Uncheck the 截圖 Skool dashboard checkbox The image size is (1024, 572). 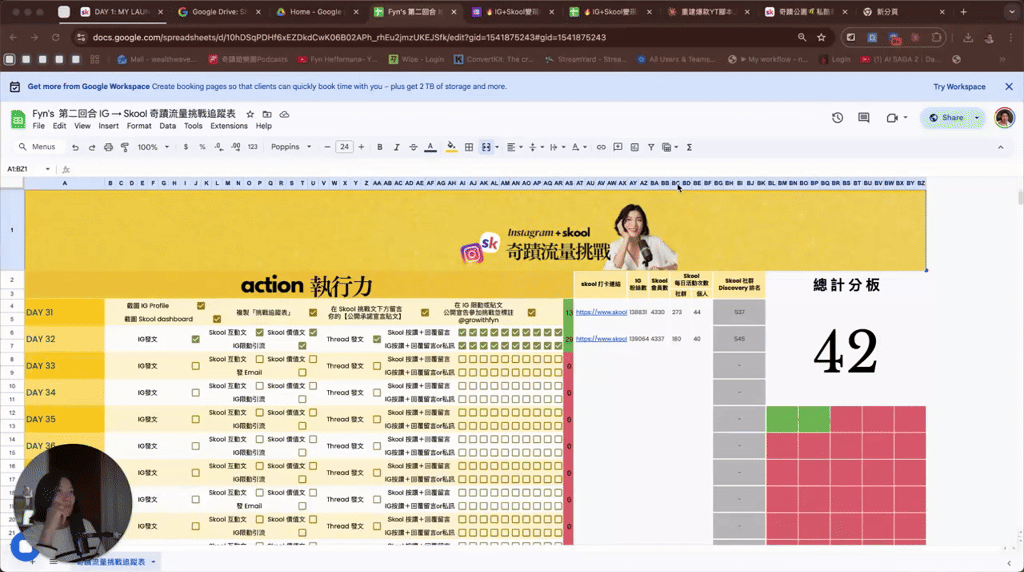click(217, 319)
